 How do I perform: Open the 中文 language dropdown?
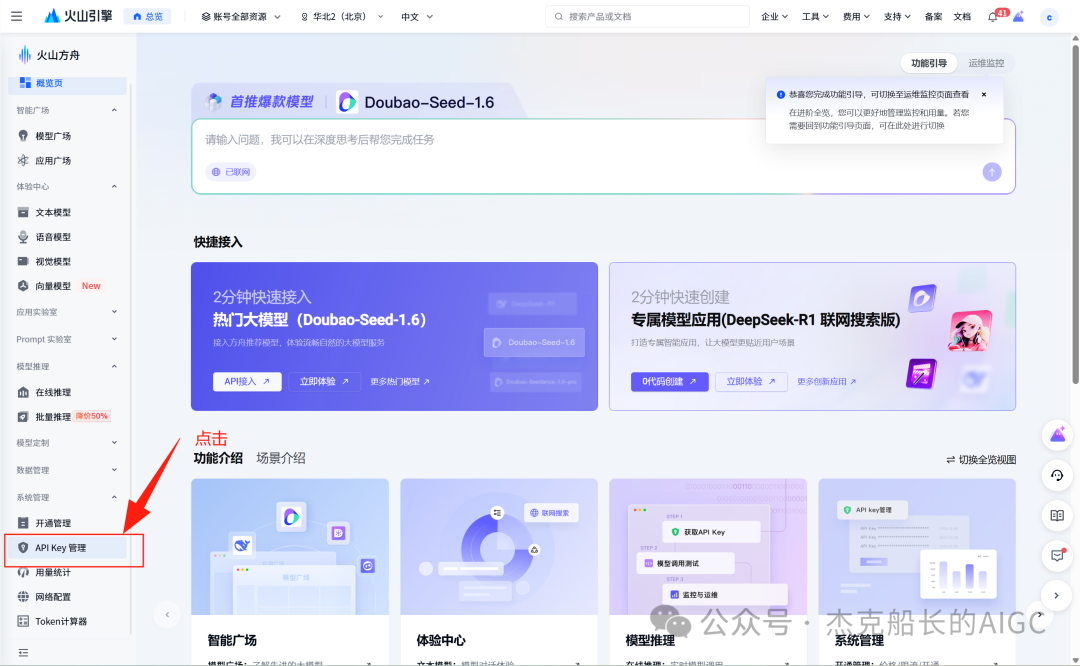pyautogui.click(x=417, y=17)
